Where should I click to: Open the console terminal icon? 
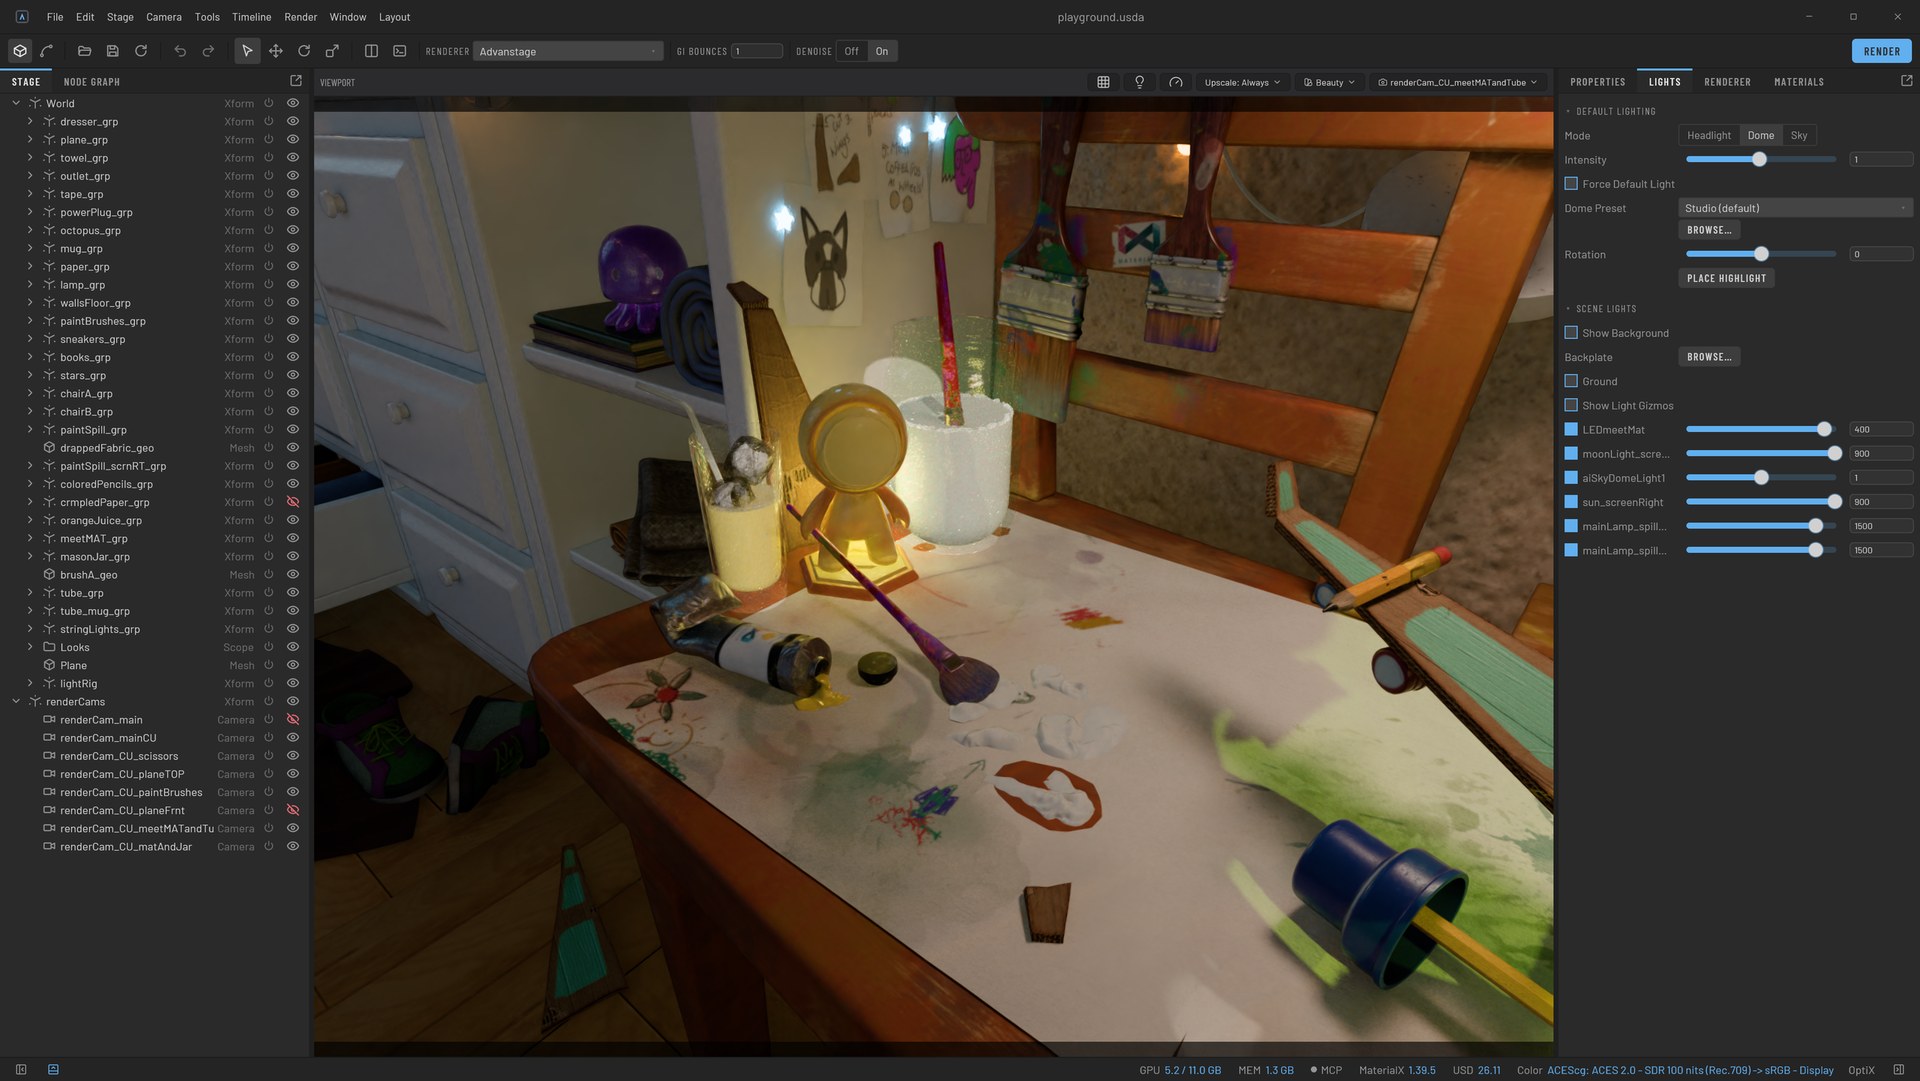[x=399, y=51]
